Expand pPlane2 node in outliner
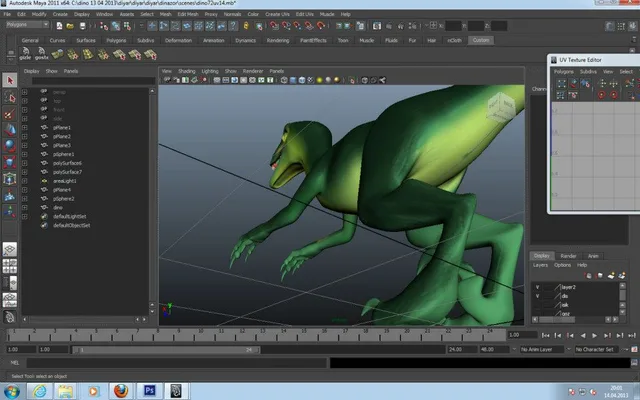Screen dimensions: 640x400 coord(24,136)
